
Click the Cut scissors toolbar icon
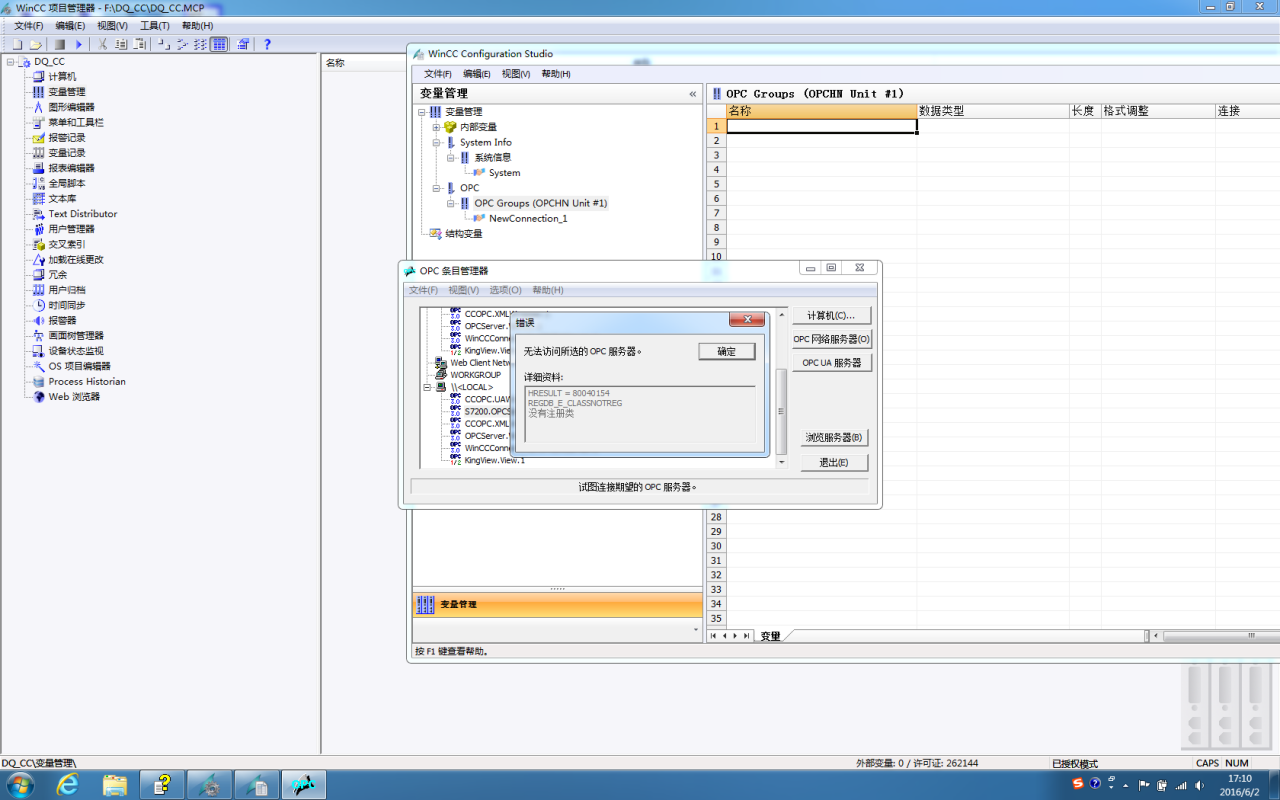pos(102,44)
